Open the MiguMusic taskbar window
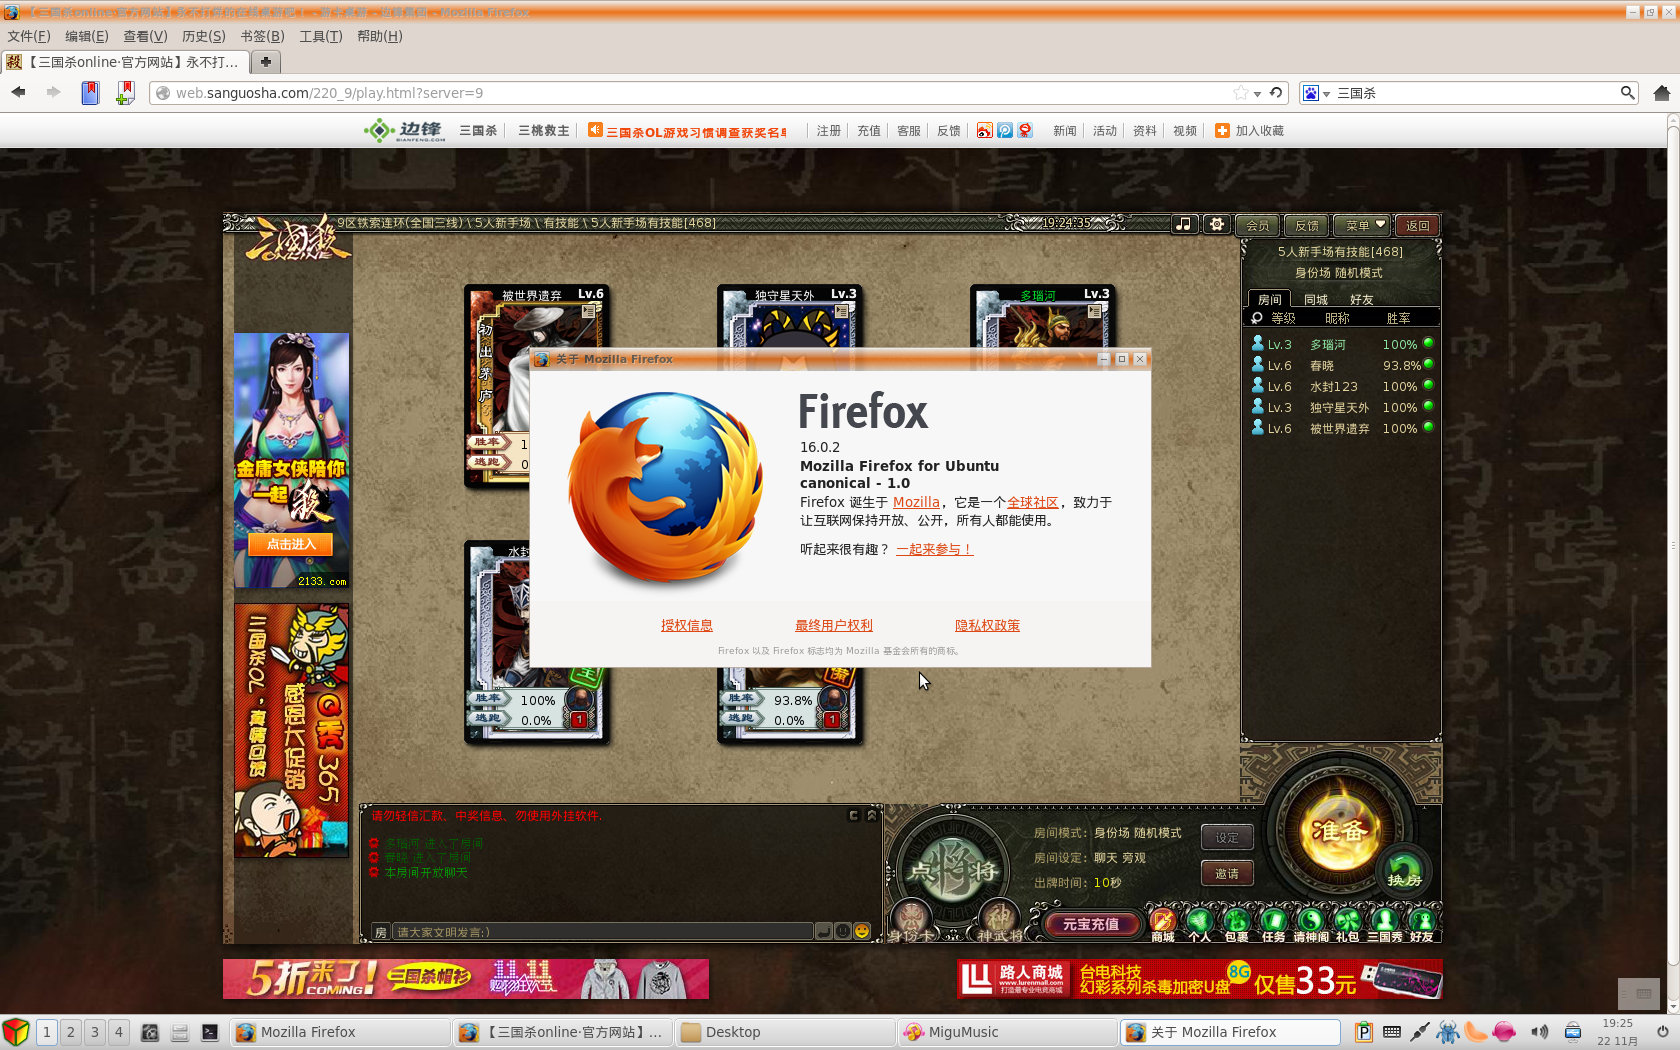 point(1007,1032)
